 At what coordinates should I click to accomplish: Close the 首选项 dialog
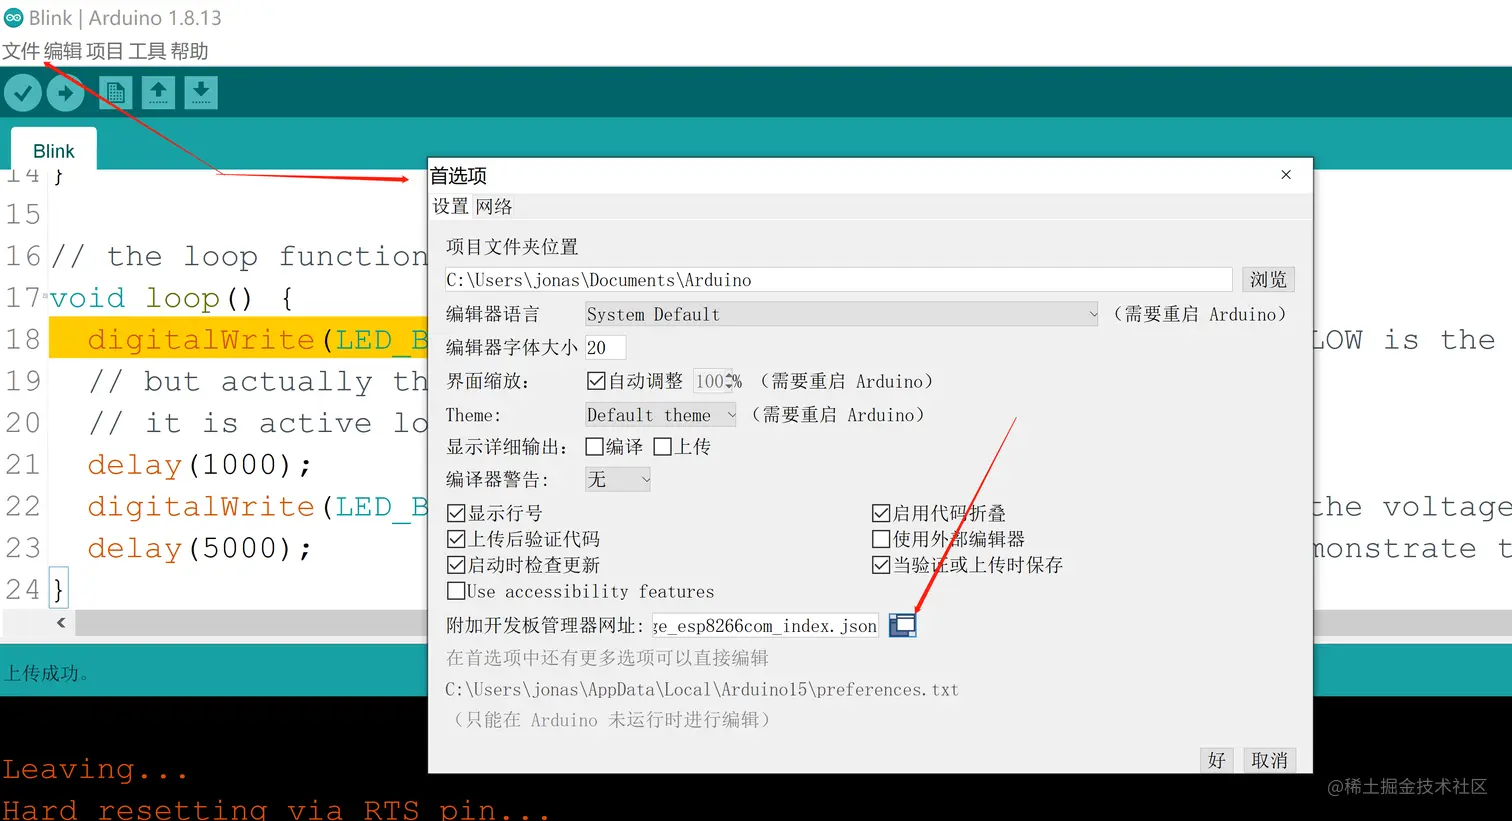tap(1286, 175)
